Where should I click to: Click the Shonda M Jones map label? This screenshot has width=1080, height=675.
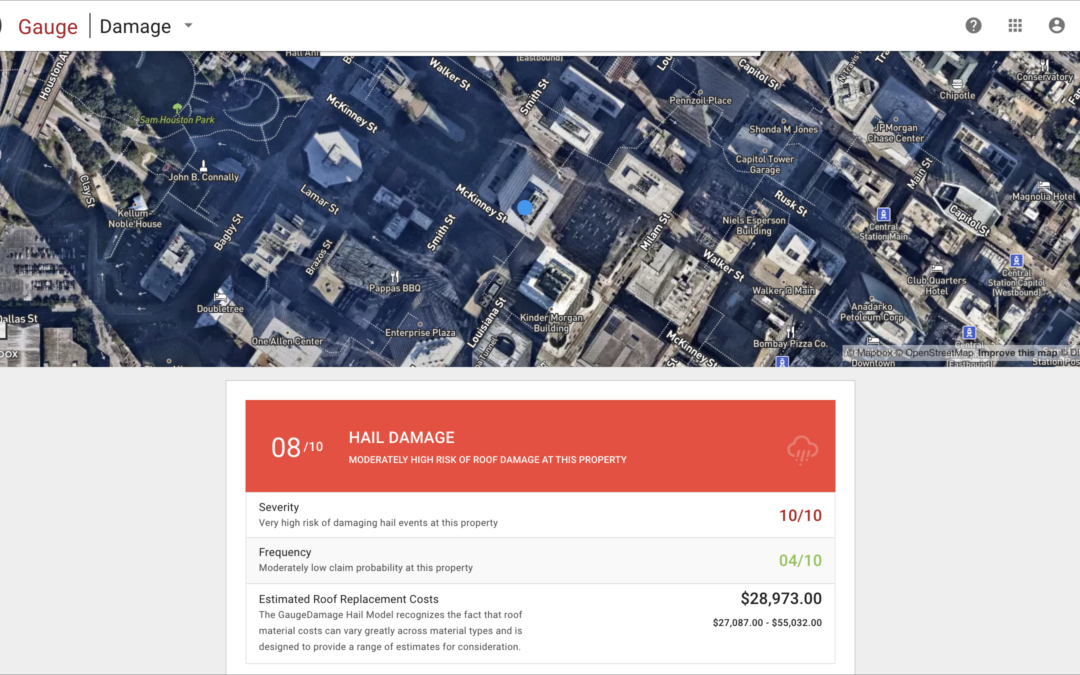click(784, 129)
